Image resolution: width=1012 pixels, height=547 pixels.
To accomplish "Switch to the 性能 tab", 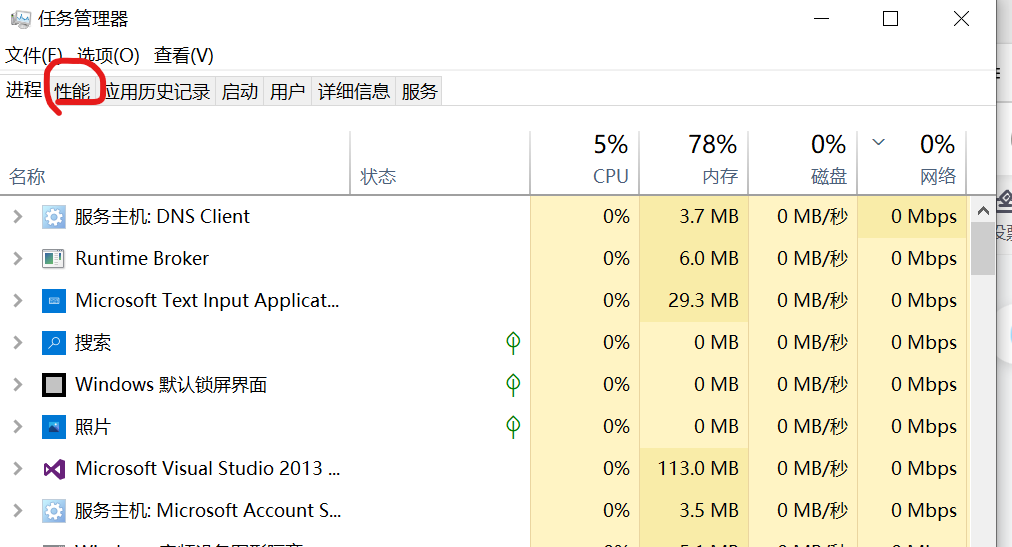I will point(72,92).
